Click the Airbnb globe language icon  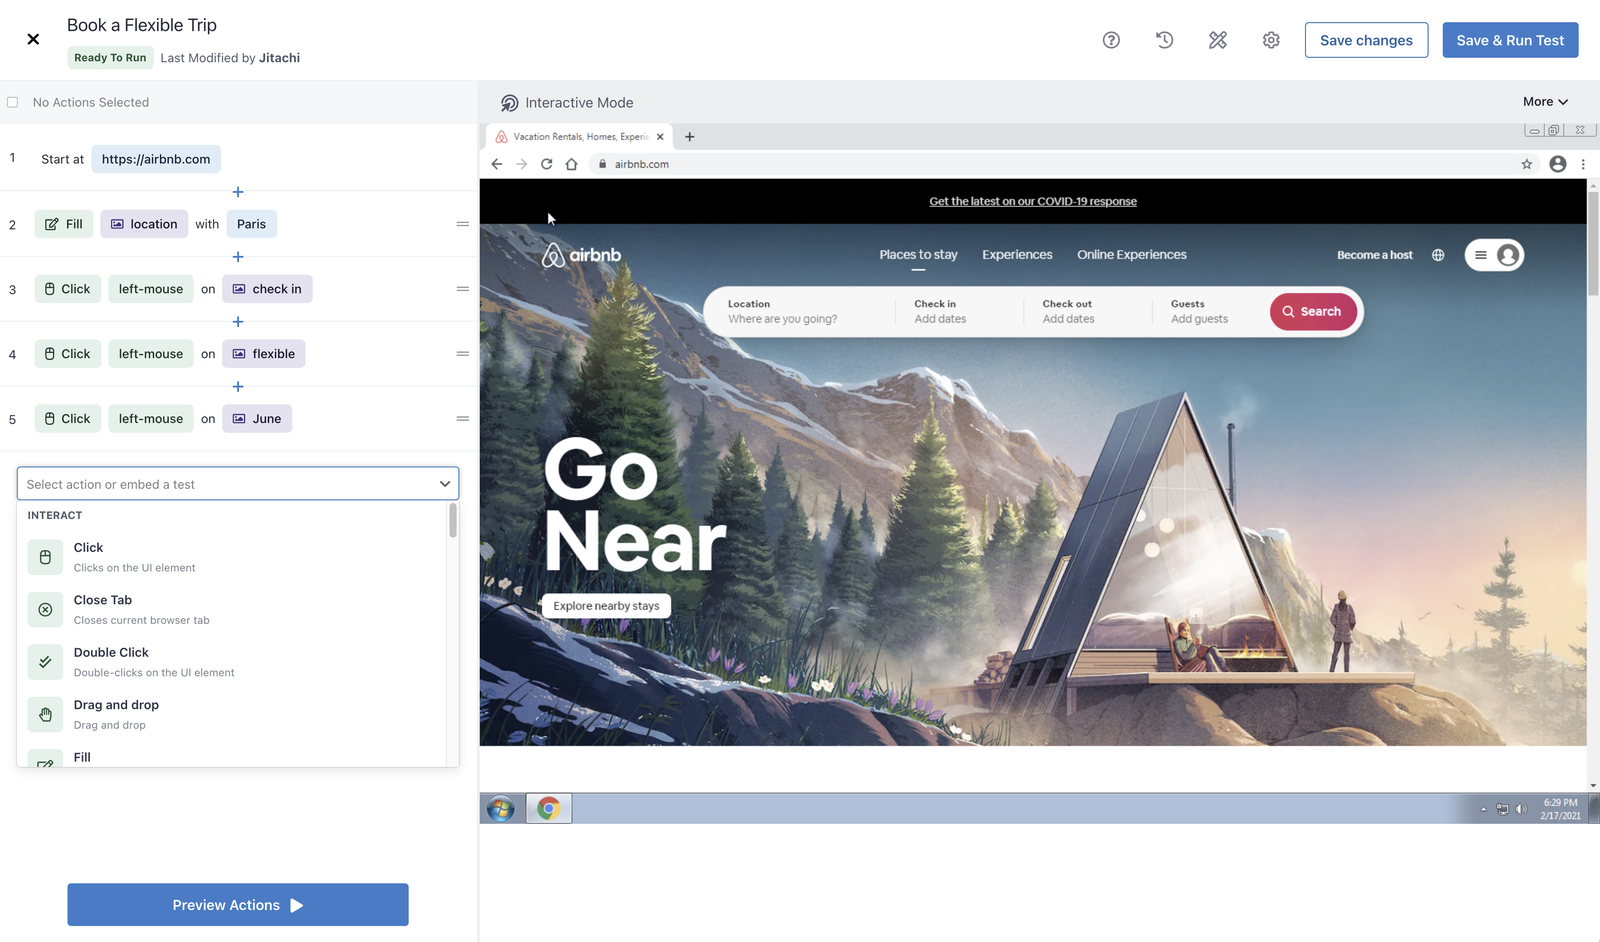pos(1438,255)
